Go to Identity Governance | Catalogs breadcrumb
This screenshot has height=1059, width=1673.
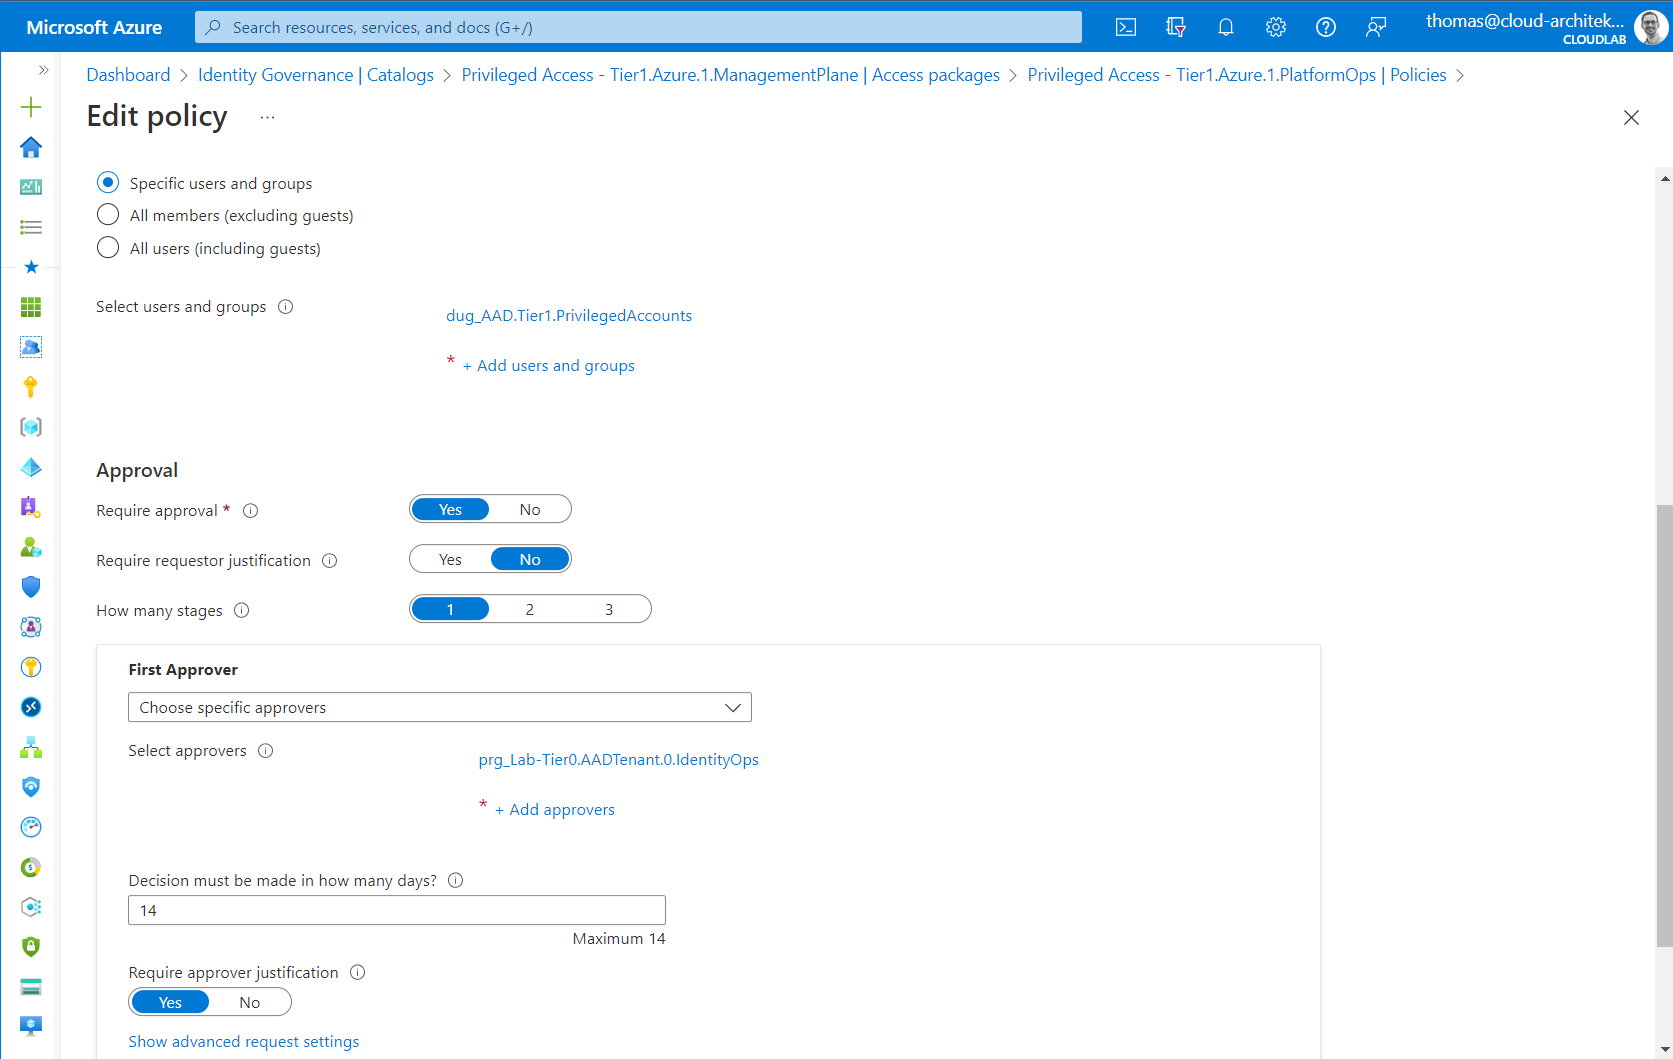tap(316, 75)
